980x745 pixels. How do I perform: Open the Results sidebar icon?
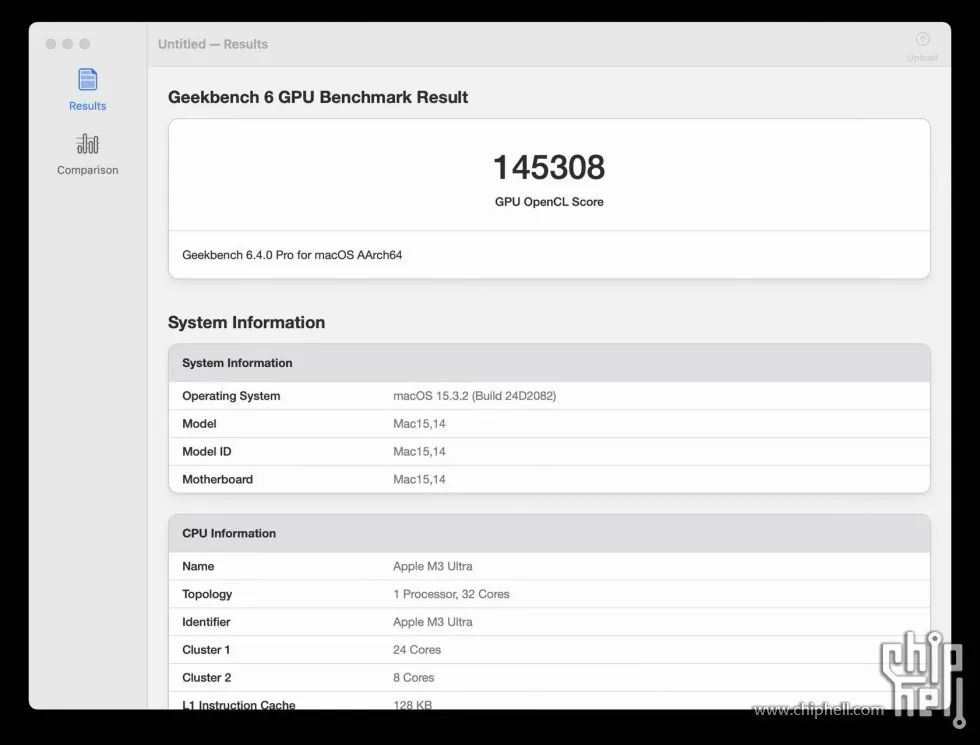(88, 79)
